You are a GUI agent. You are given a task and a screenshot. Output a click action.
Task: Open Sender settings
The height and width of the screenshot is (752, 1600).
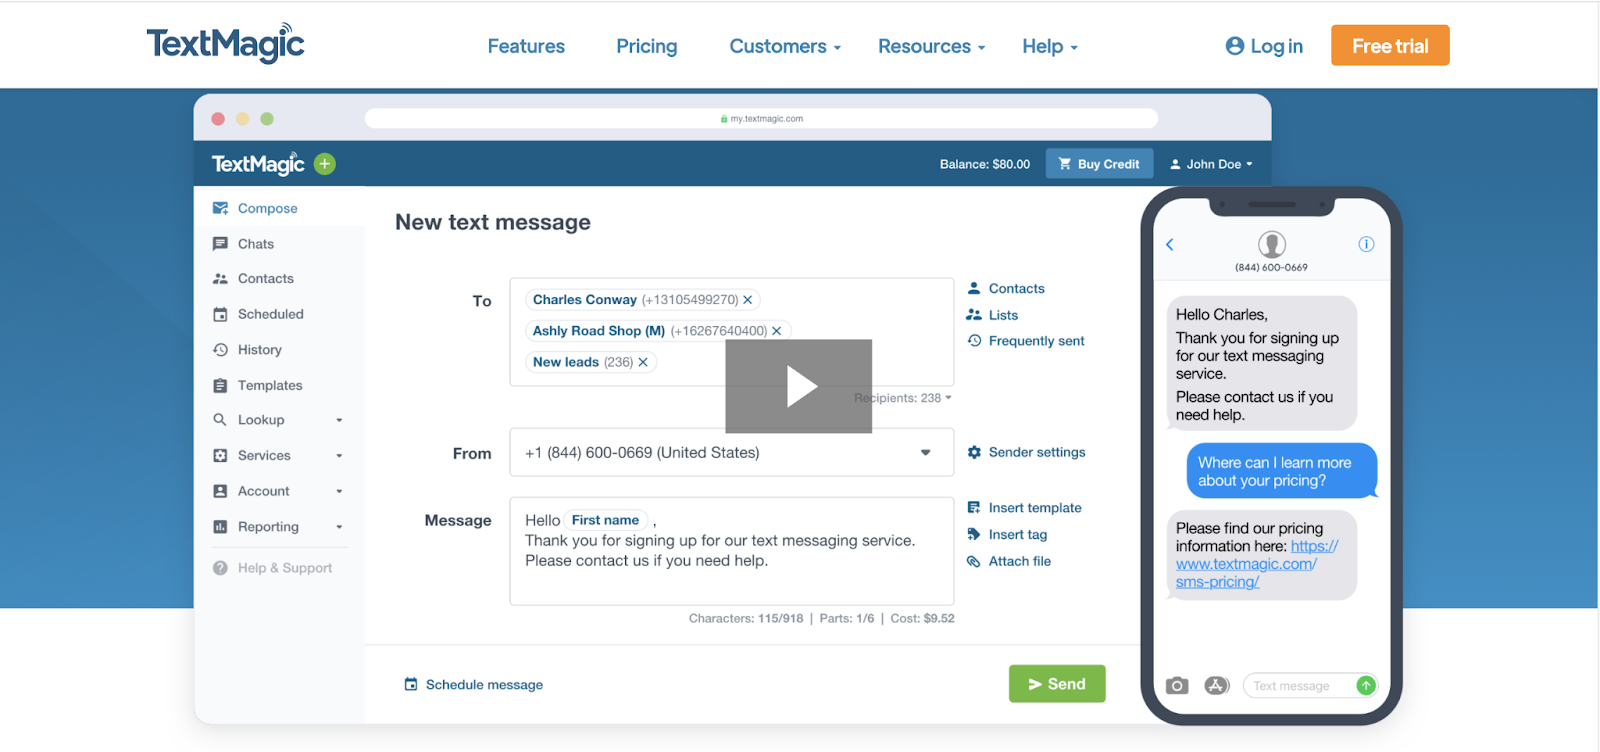click(x=1026, y=452)
